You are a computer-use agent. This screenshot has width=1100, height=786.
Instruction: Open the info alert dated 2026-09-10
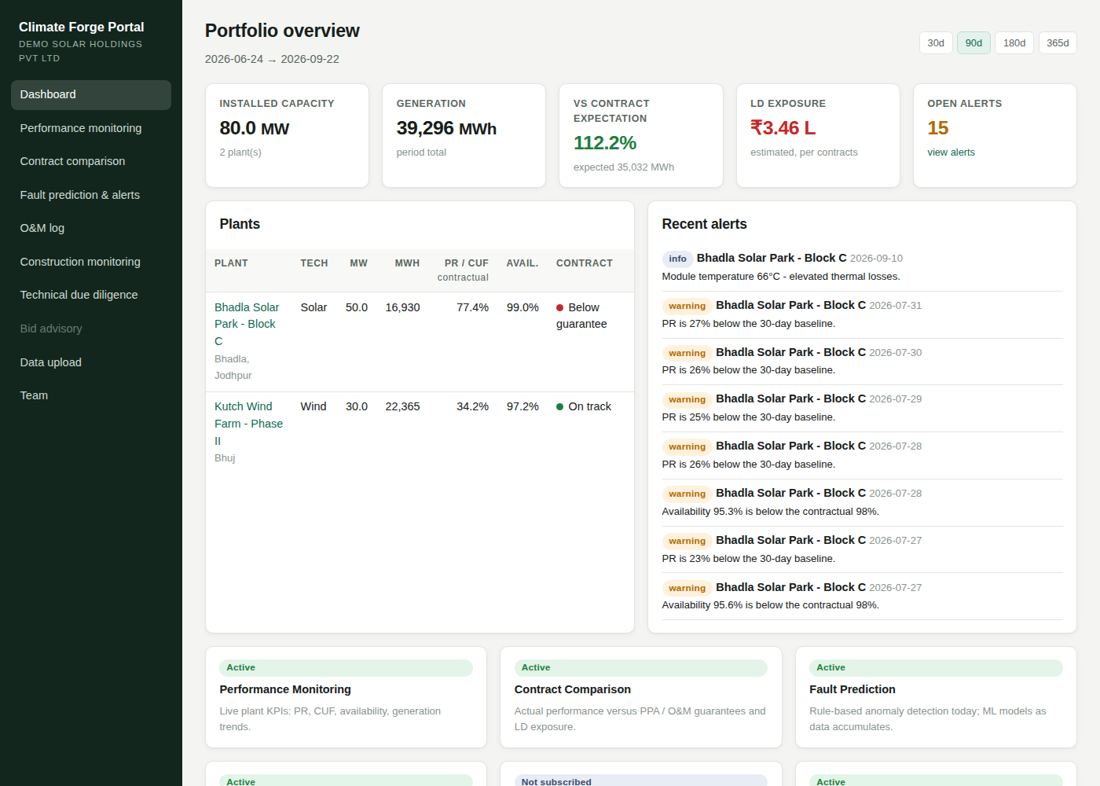[862, 267]
